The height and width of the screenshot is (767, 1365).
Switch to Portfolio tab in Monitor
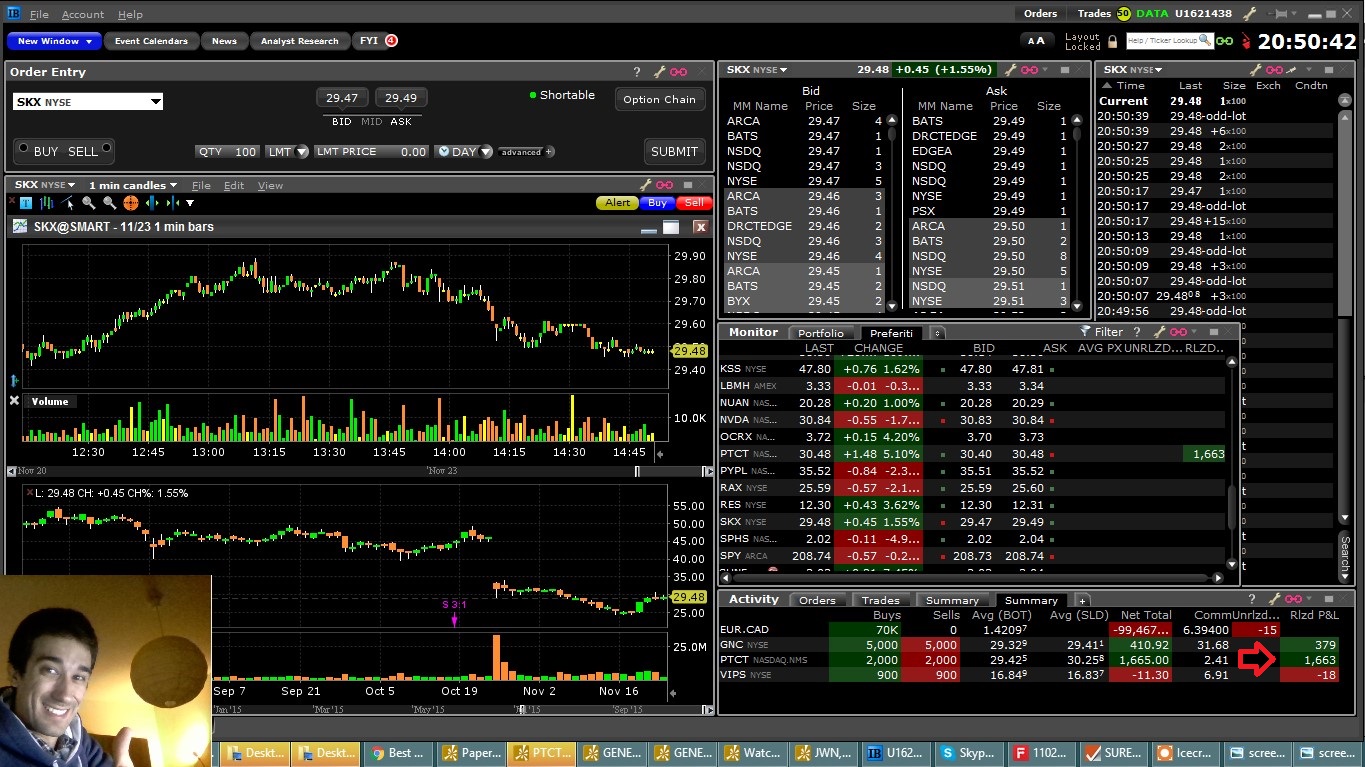(821, 333)
